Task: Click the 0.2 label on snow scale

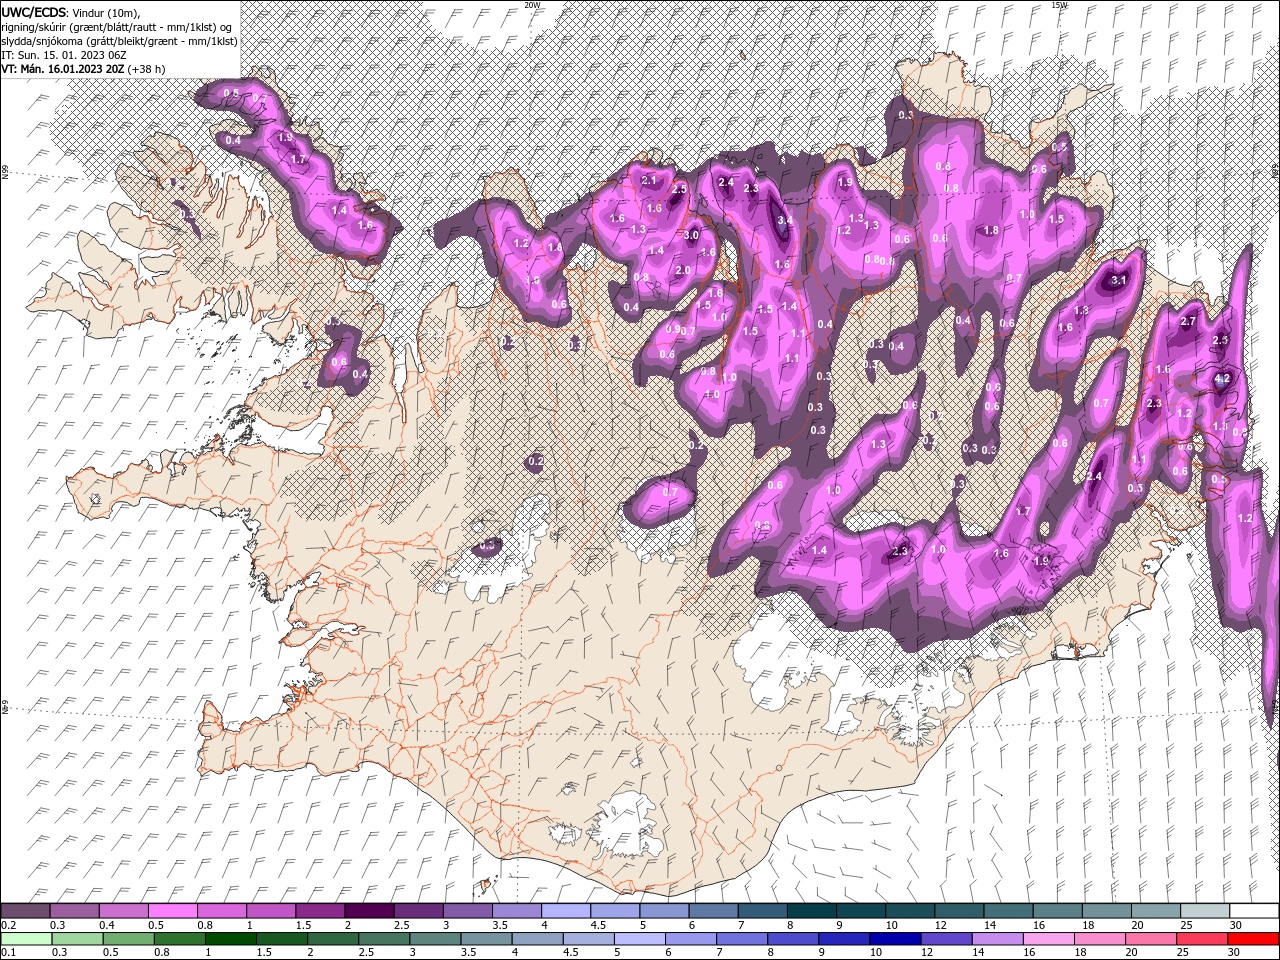Action: coord(7,925)
